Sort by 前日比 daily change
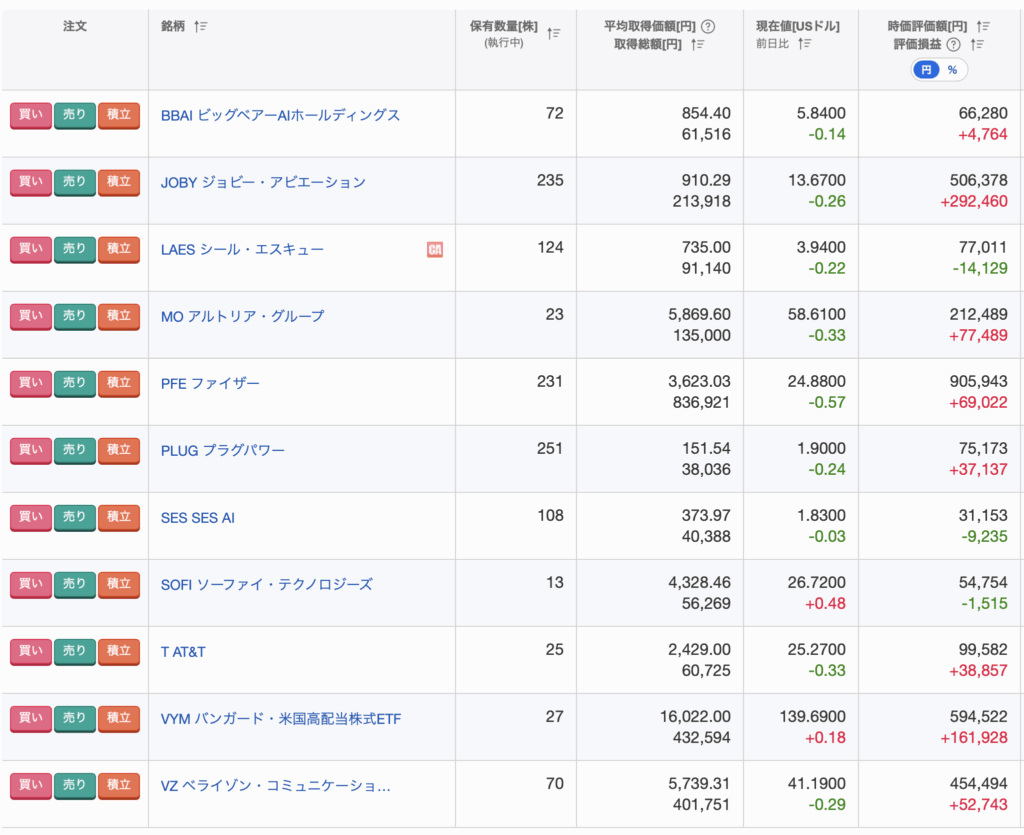The width and height of the screenshot is (1024, 835). (804, 44)
